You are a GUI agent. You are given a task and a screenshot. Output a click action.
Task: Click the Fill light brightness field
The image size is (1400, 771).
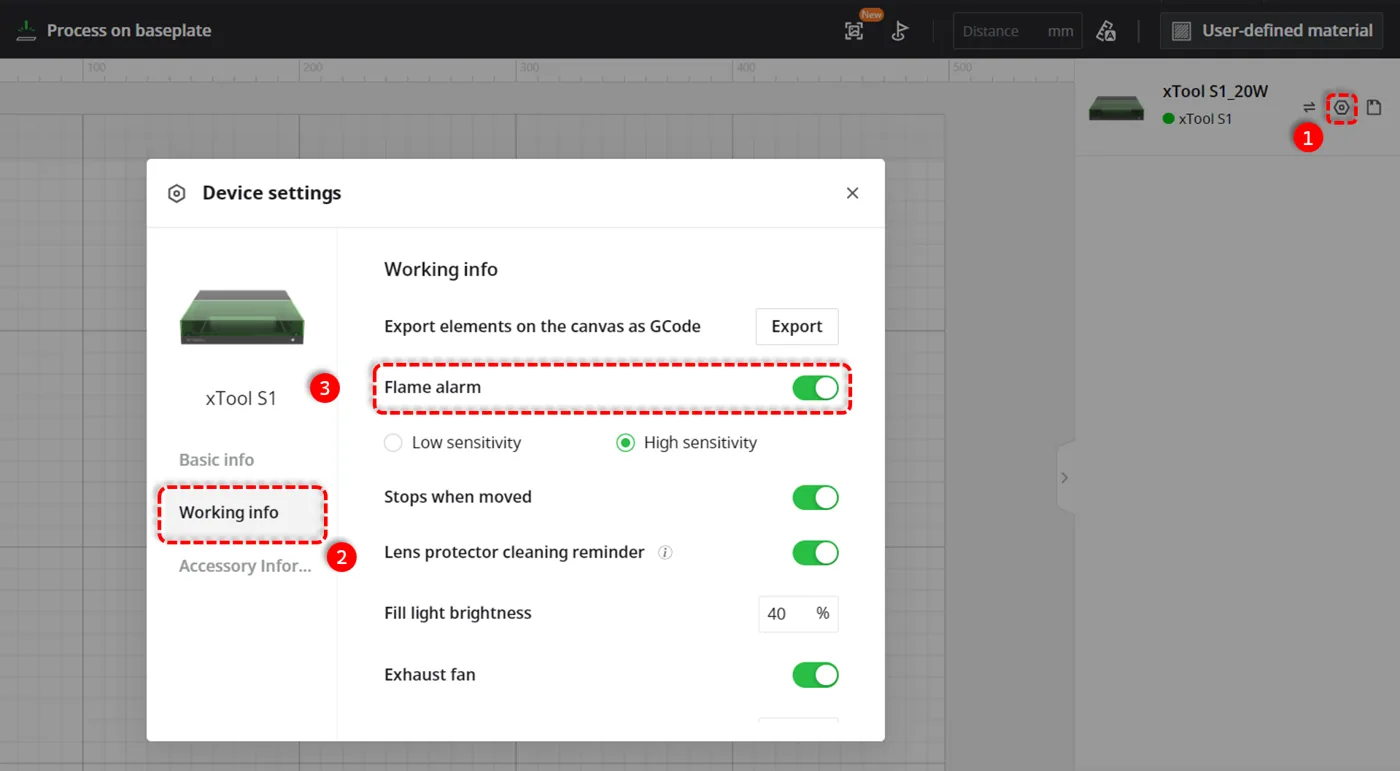(798, 614)
